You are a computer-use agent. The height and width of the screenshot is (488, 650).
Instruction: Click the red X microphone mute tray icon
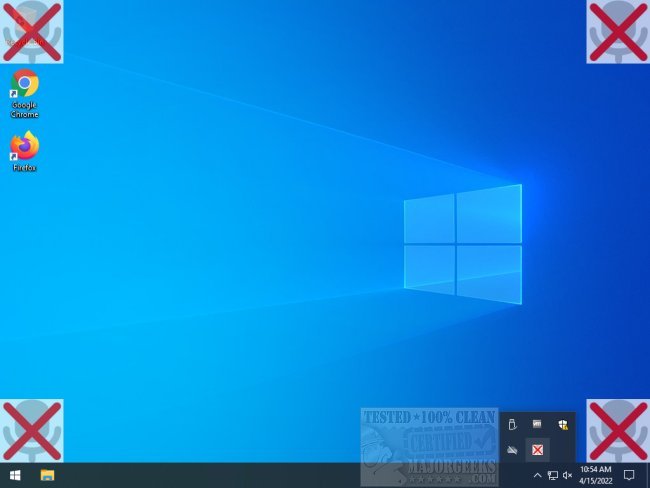click(537, 450)
